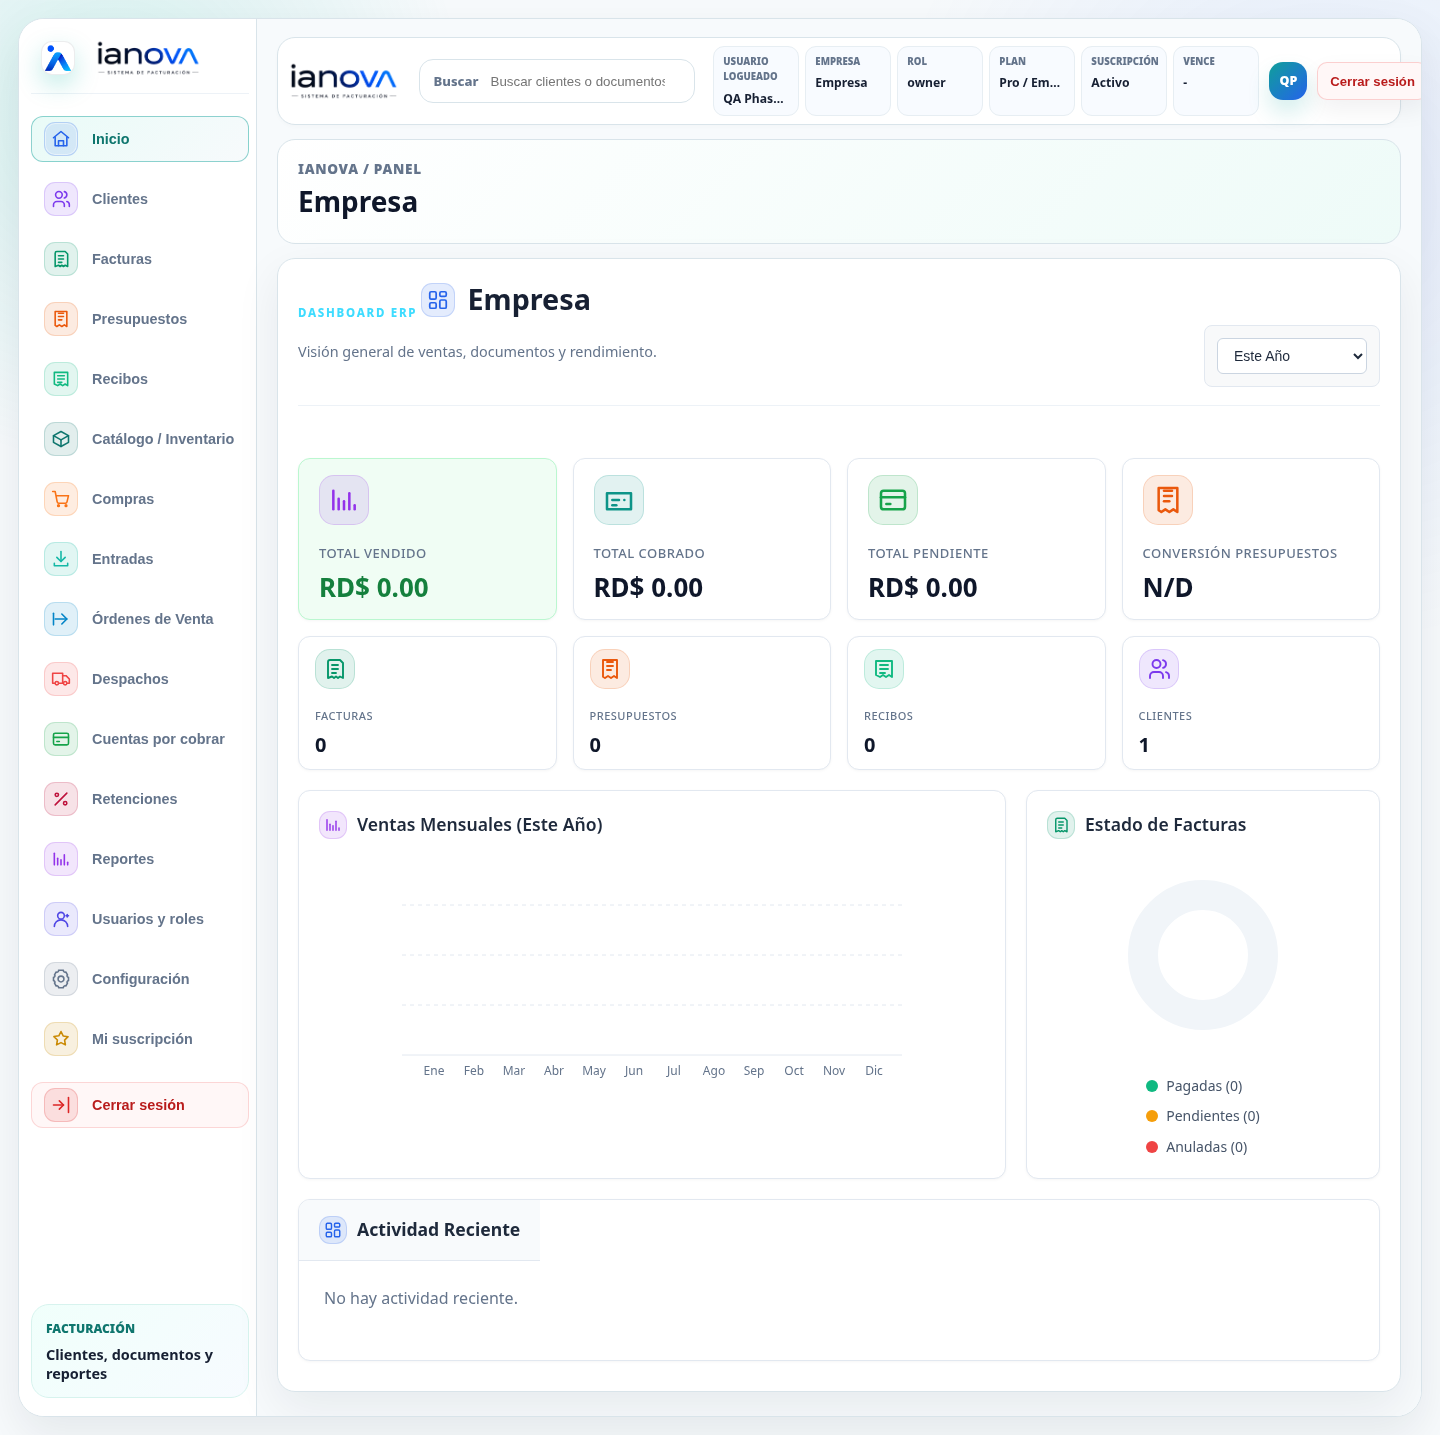Go to Clientes in the sidebar
1440x1435 pixels.
pos(140,199)
